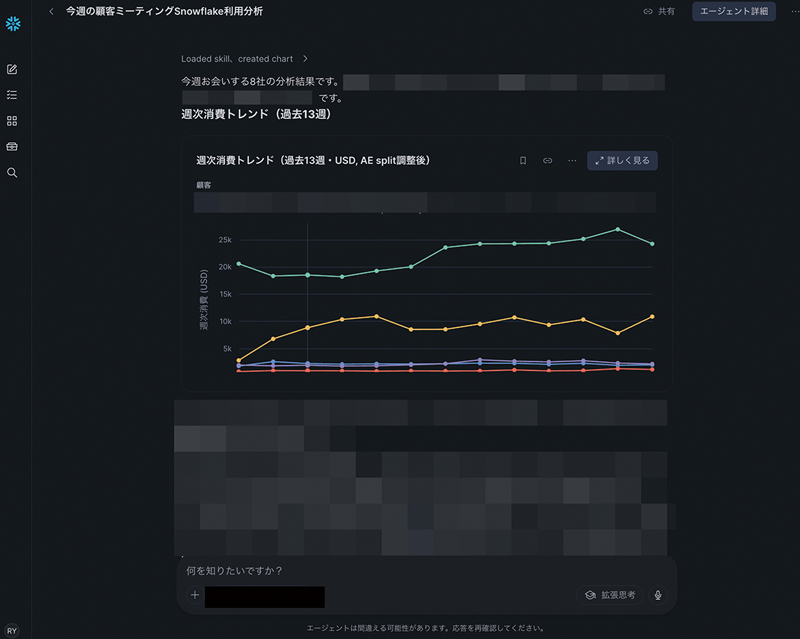This screenshot has width=800, height=639.
Task: Toggle 拡張思考 extended thinking
Action: coord(610,595)
